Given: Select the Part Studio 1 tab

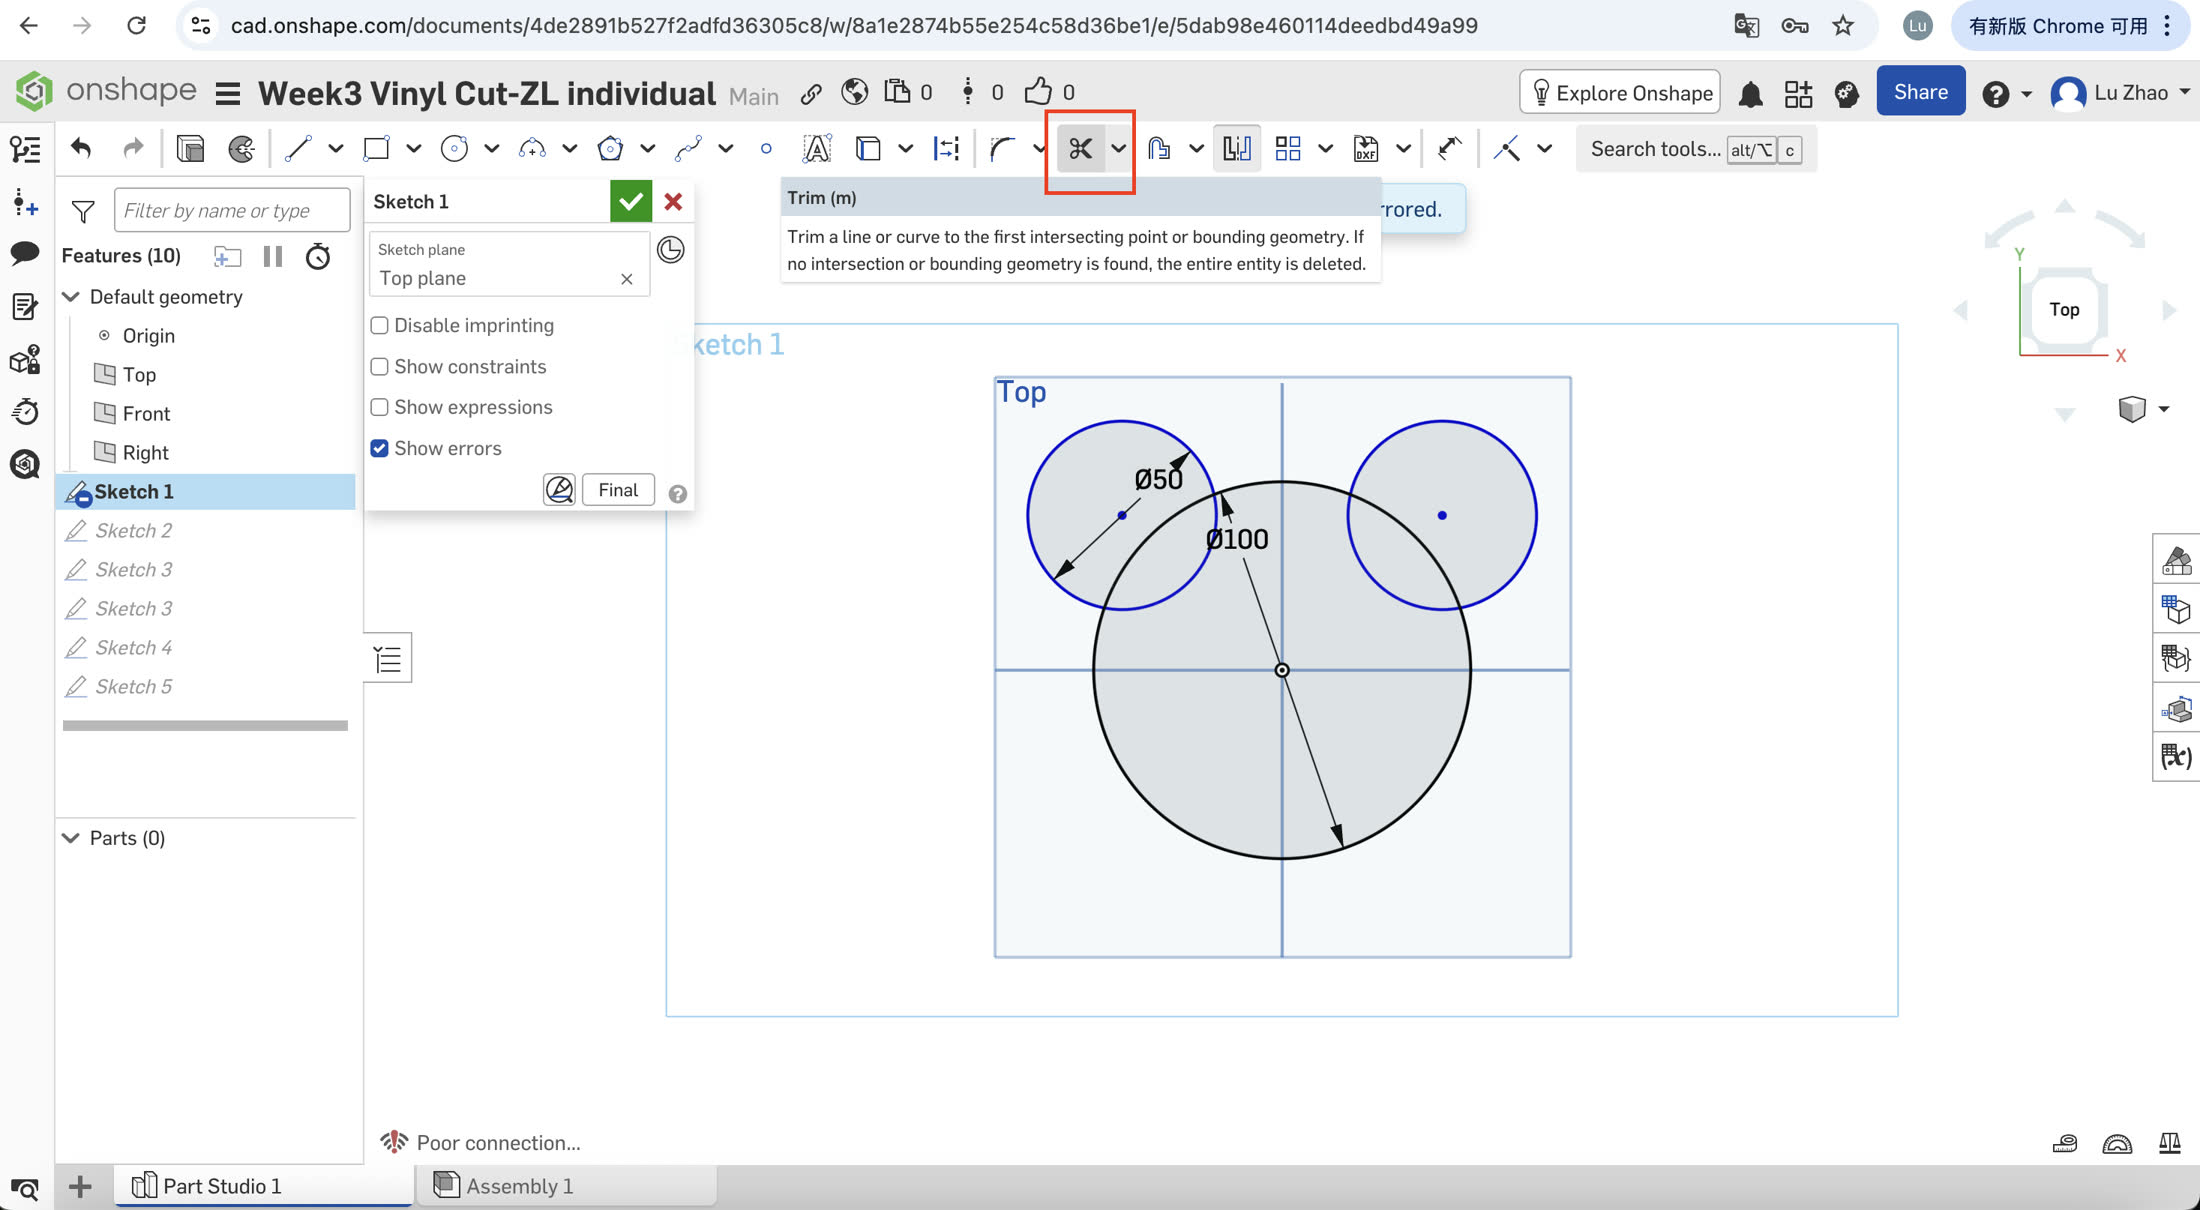Looking at the screenshot, I should click(221, 1186).
